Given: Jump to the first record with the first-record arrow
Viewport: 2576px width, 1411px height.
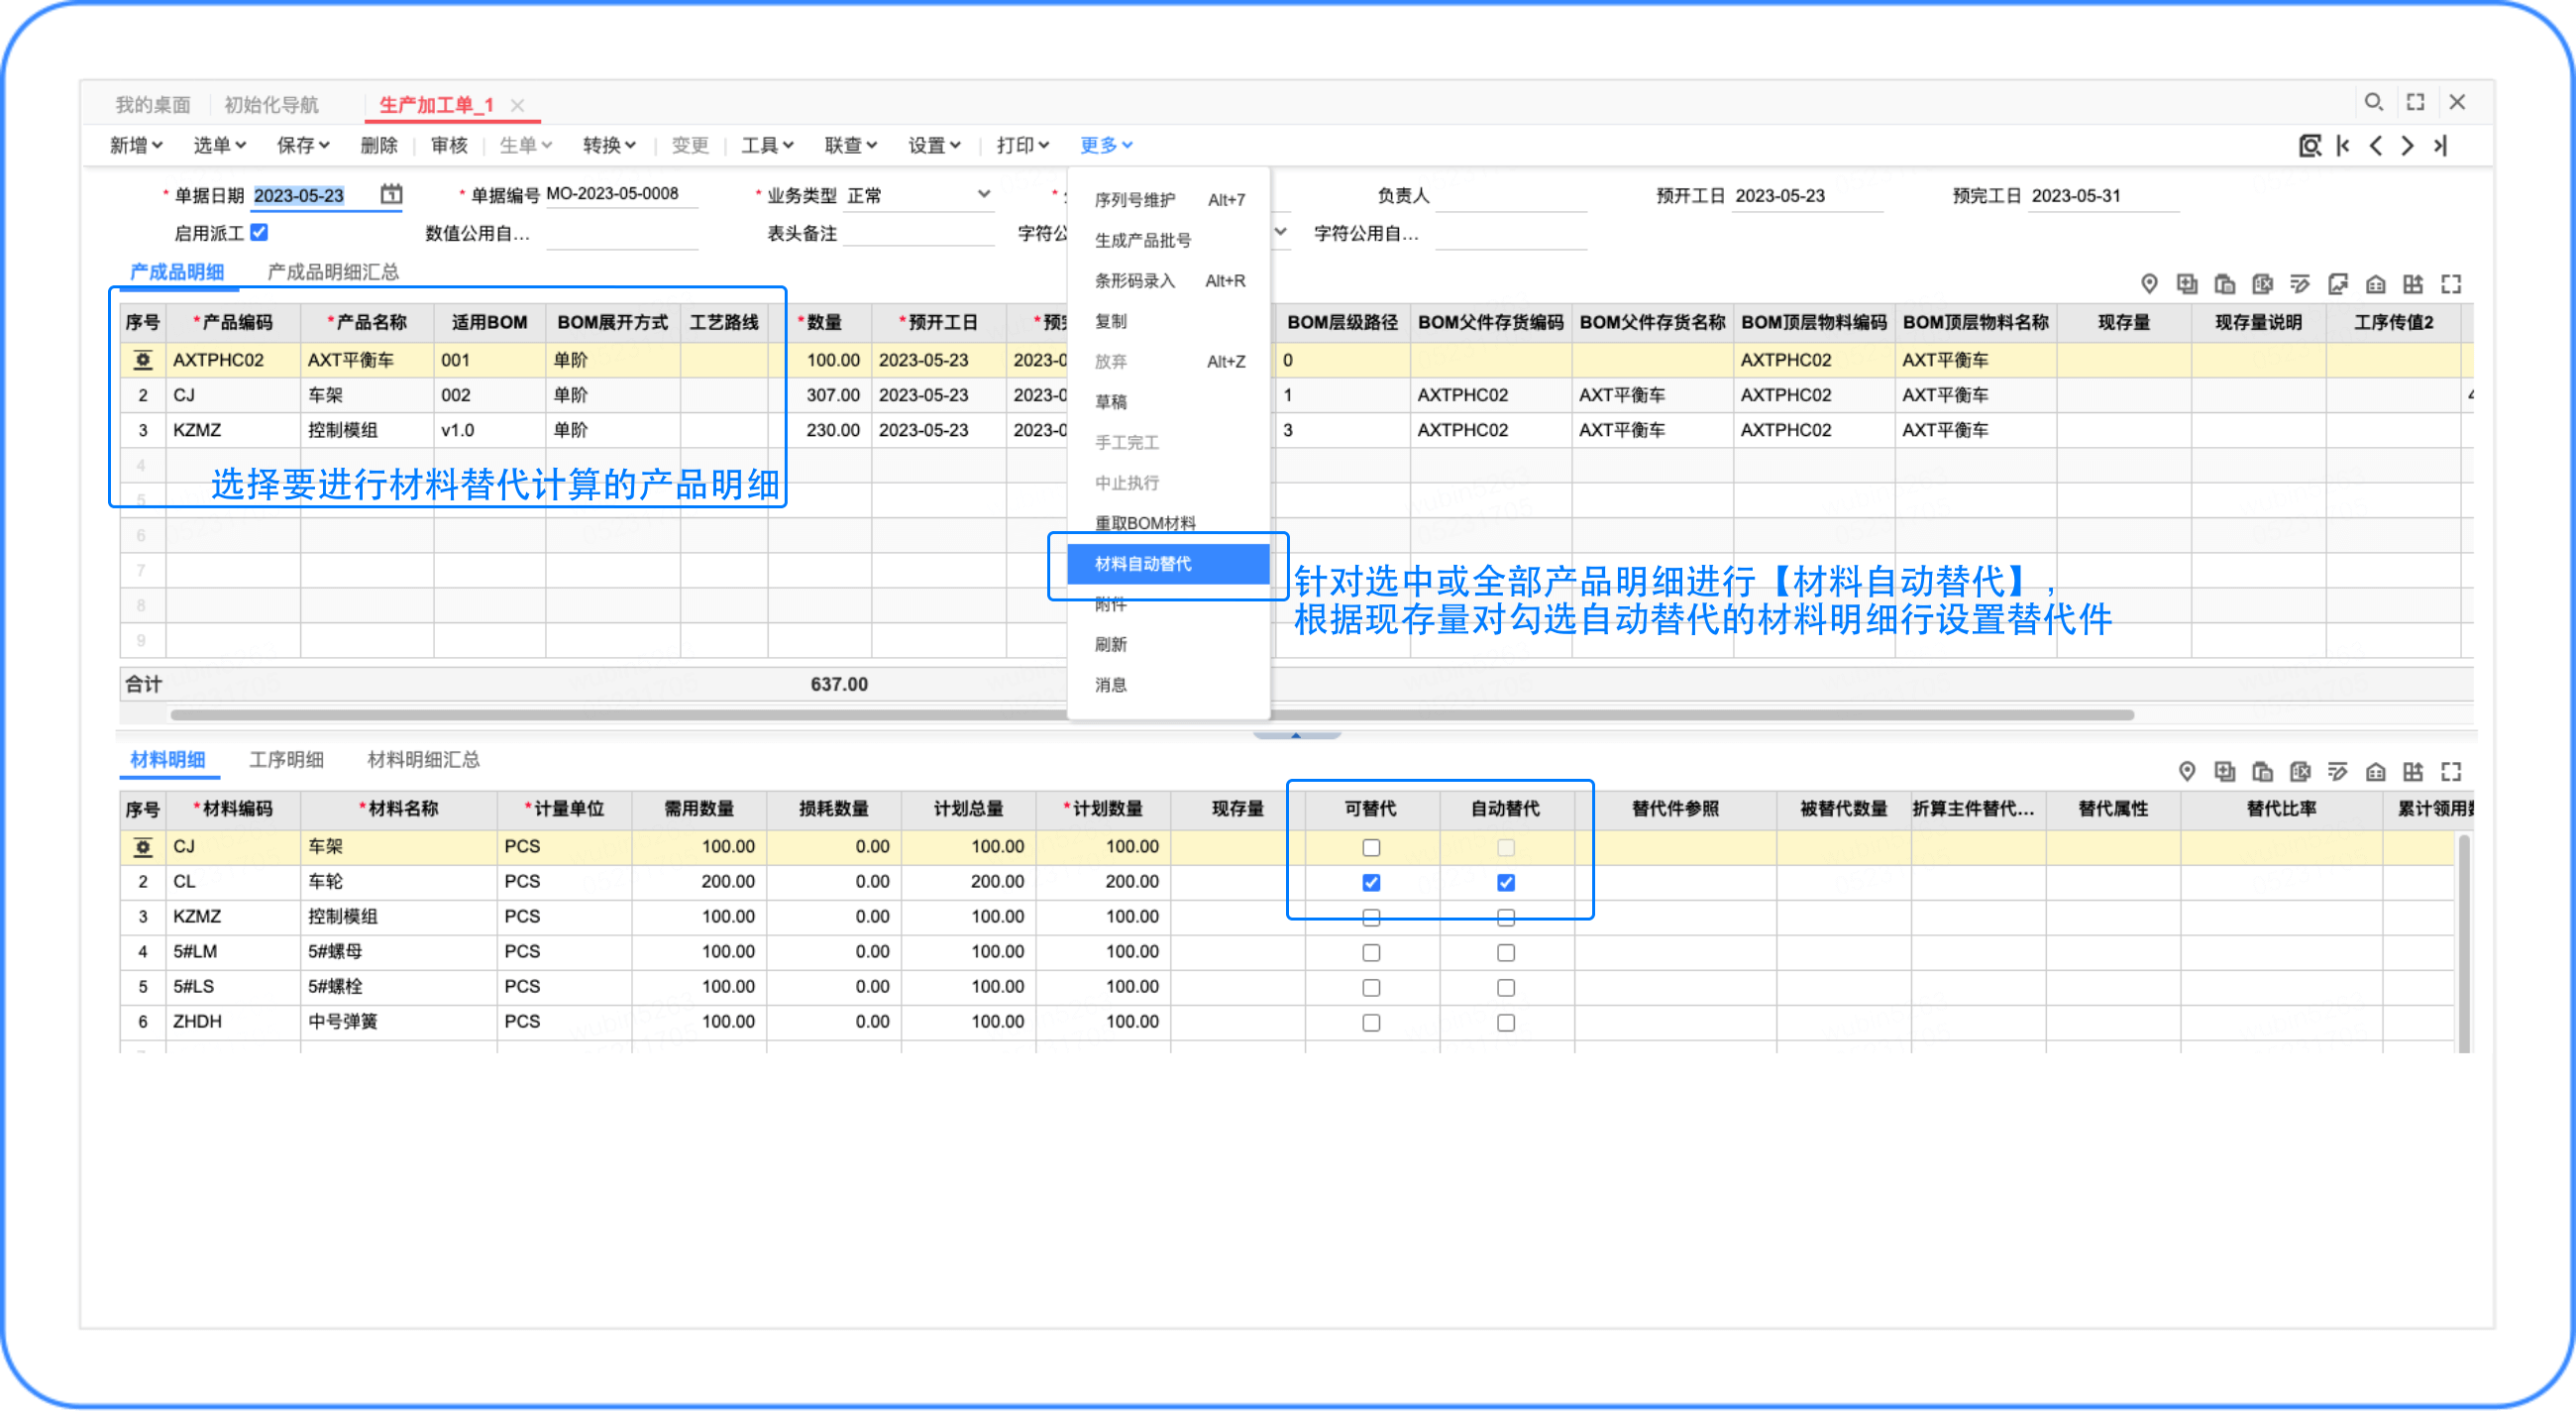Looking at the screenshot, I should (x=2343, y=146).
